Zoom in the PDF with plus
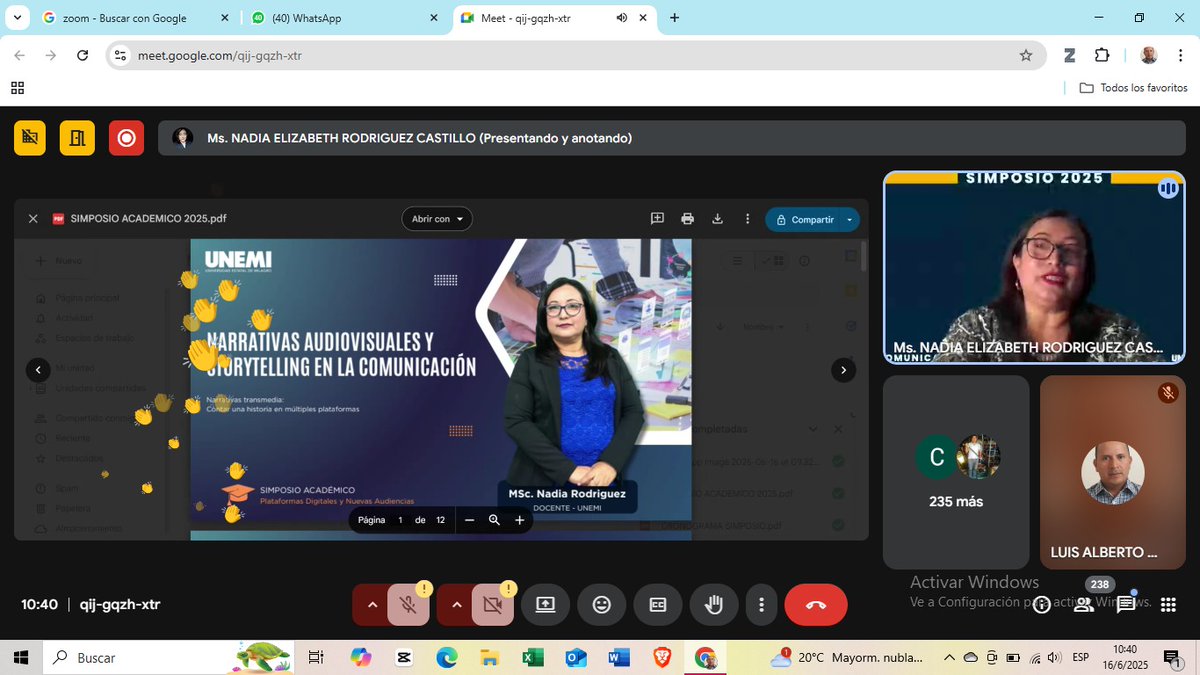 (519, 520)
